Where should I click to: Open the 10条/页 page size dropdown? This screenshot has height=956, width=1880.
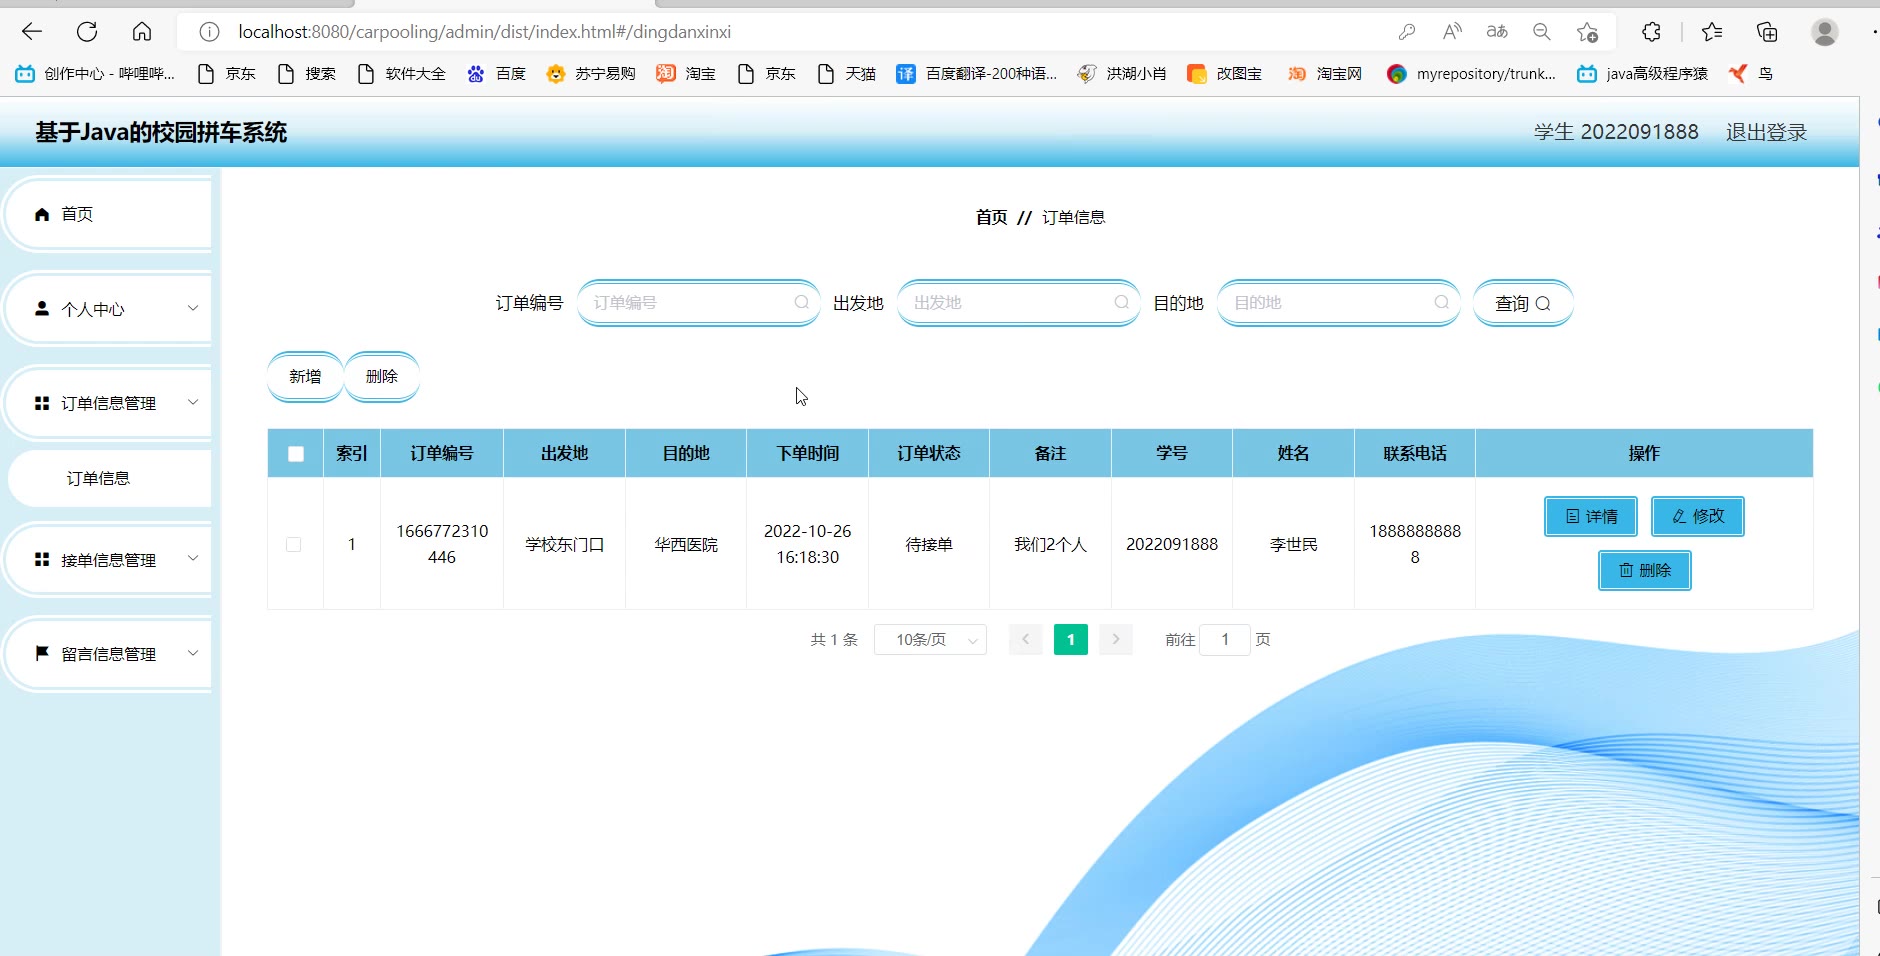pyautogui.click(x=930, y=640)
